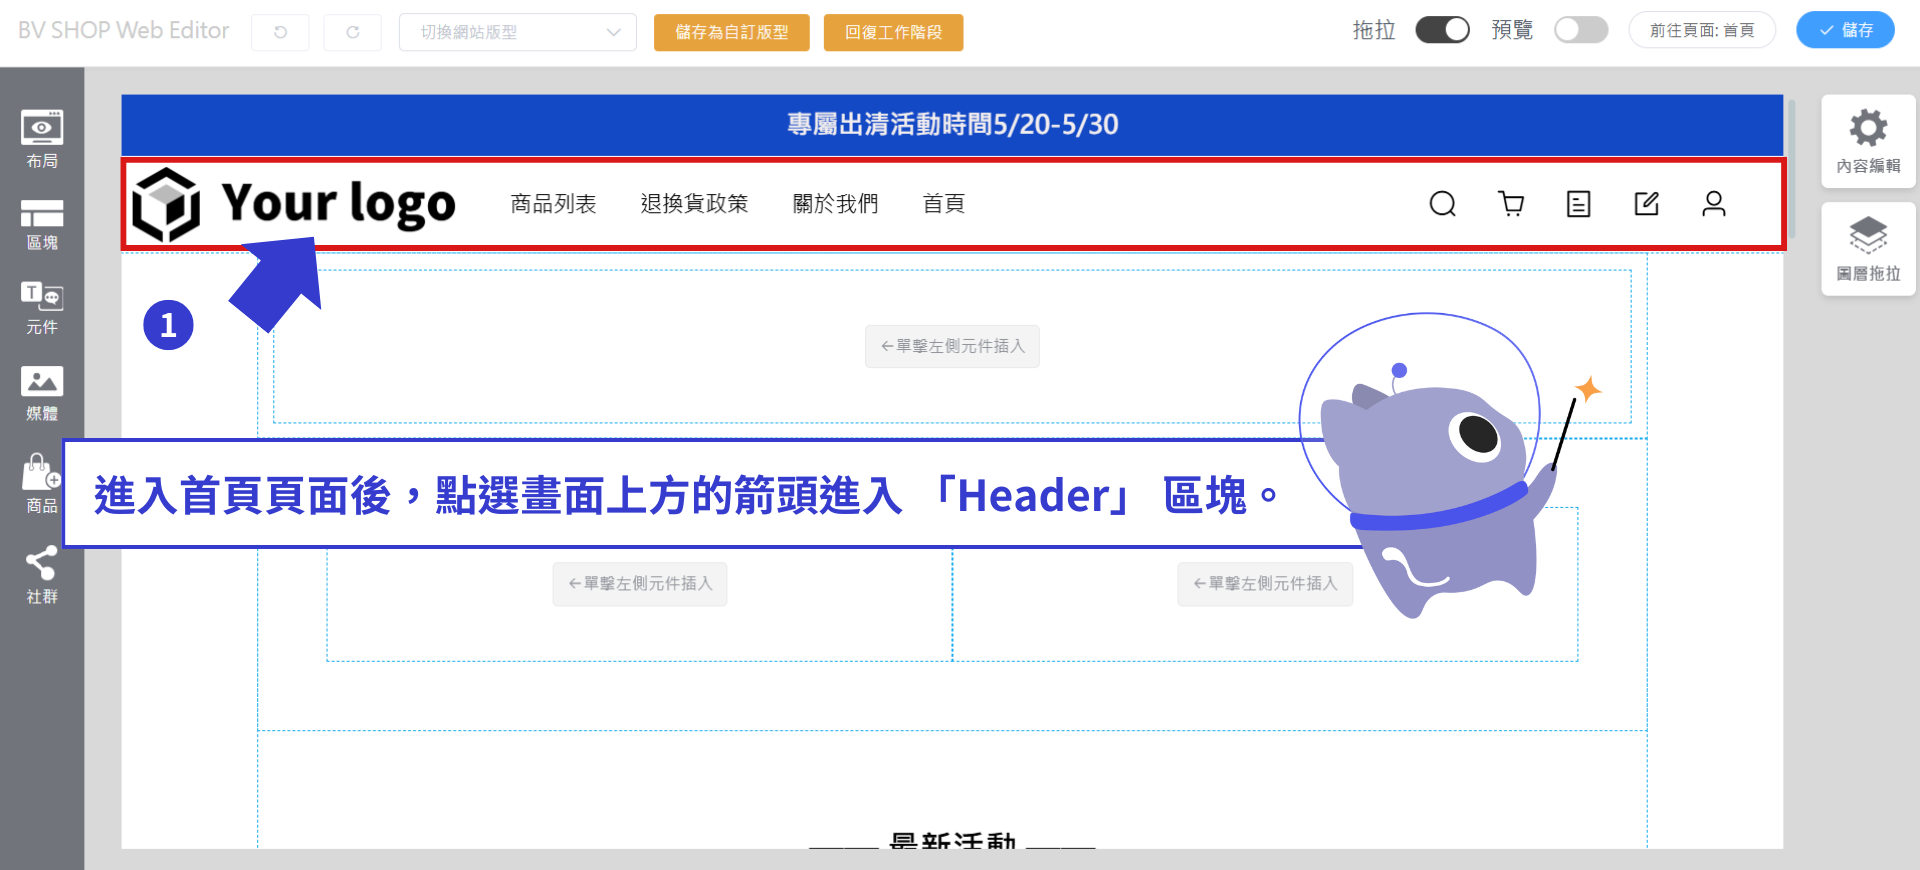Screen dimensions: 1920x870
Task: Toggle the 預覽 preview switch
Action: click(1581, 30)
